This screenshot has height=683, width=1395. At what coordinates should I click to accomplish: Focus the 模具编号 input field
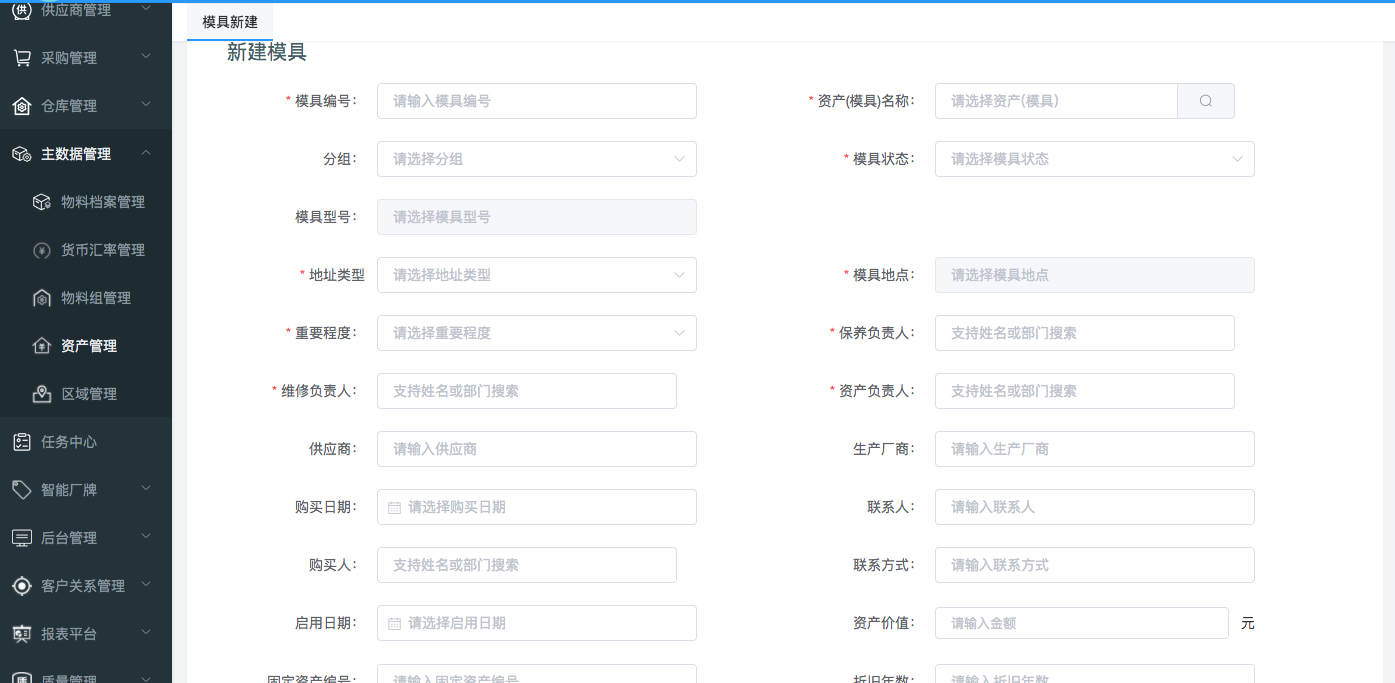[x=536, y=101]
